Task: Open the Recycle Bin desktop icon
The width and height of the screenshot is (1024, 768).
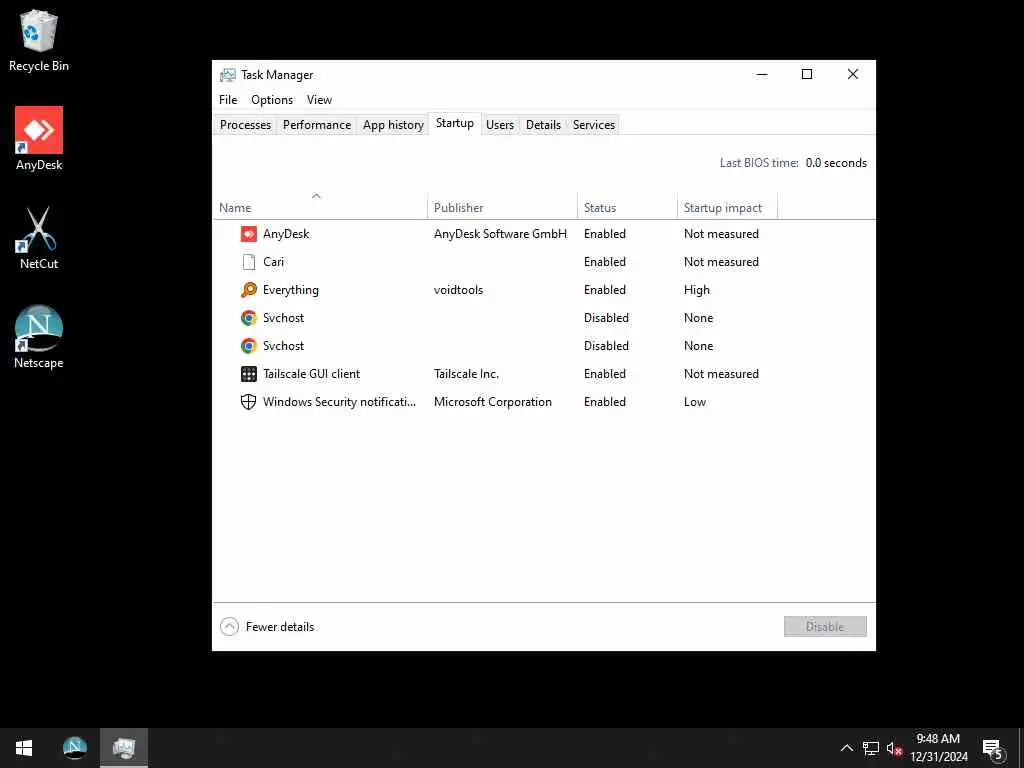Action: tap(39, 40)
